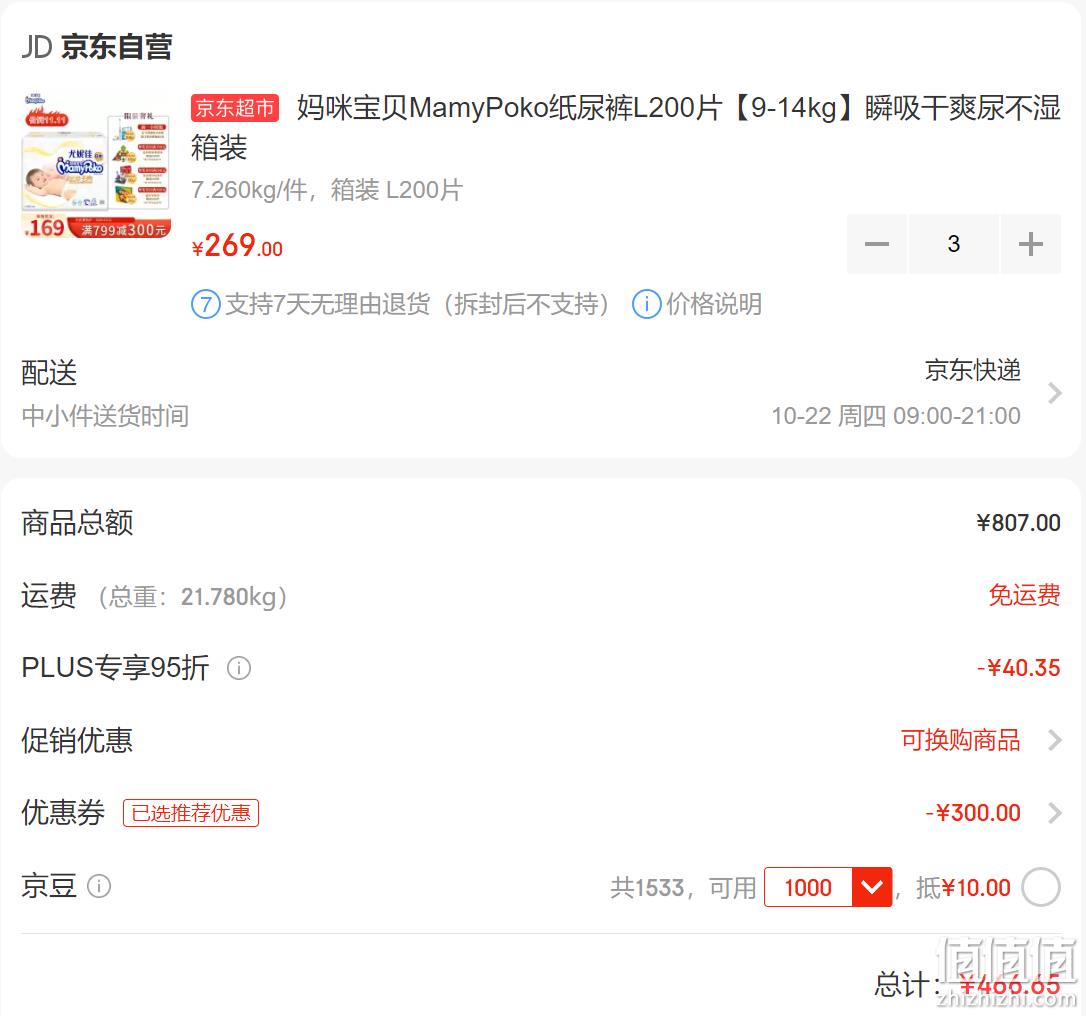Click the PLUS discount amount -¥40.35

tap(1018, 668)
